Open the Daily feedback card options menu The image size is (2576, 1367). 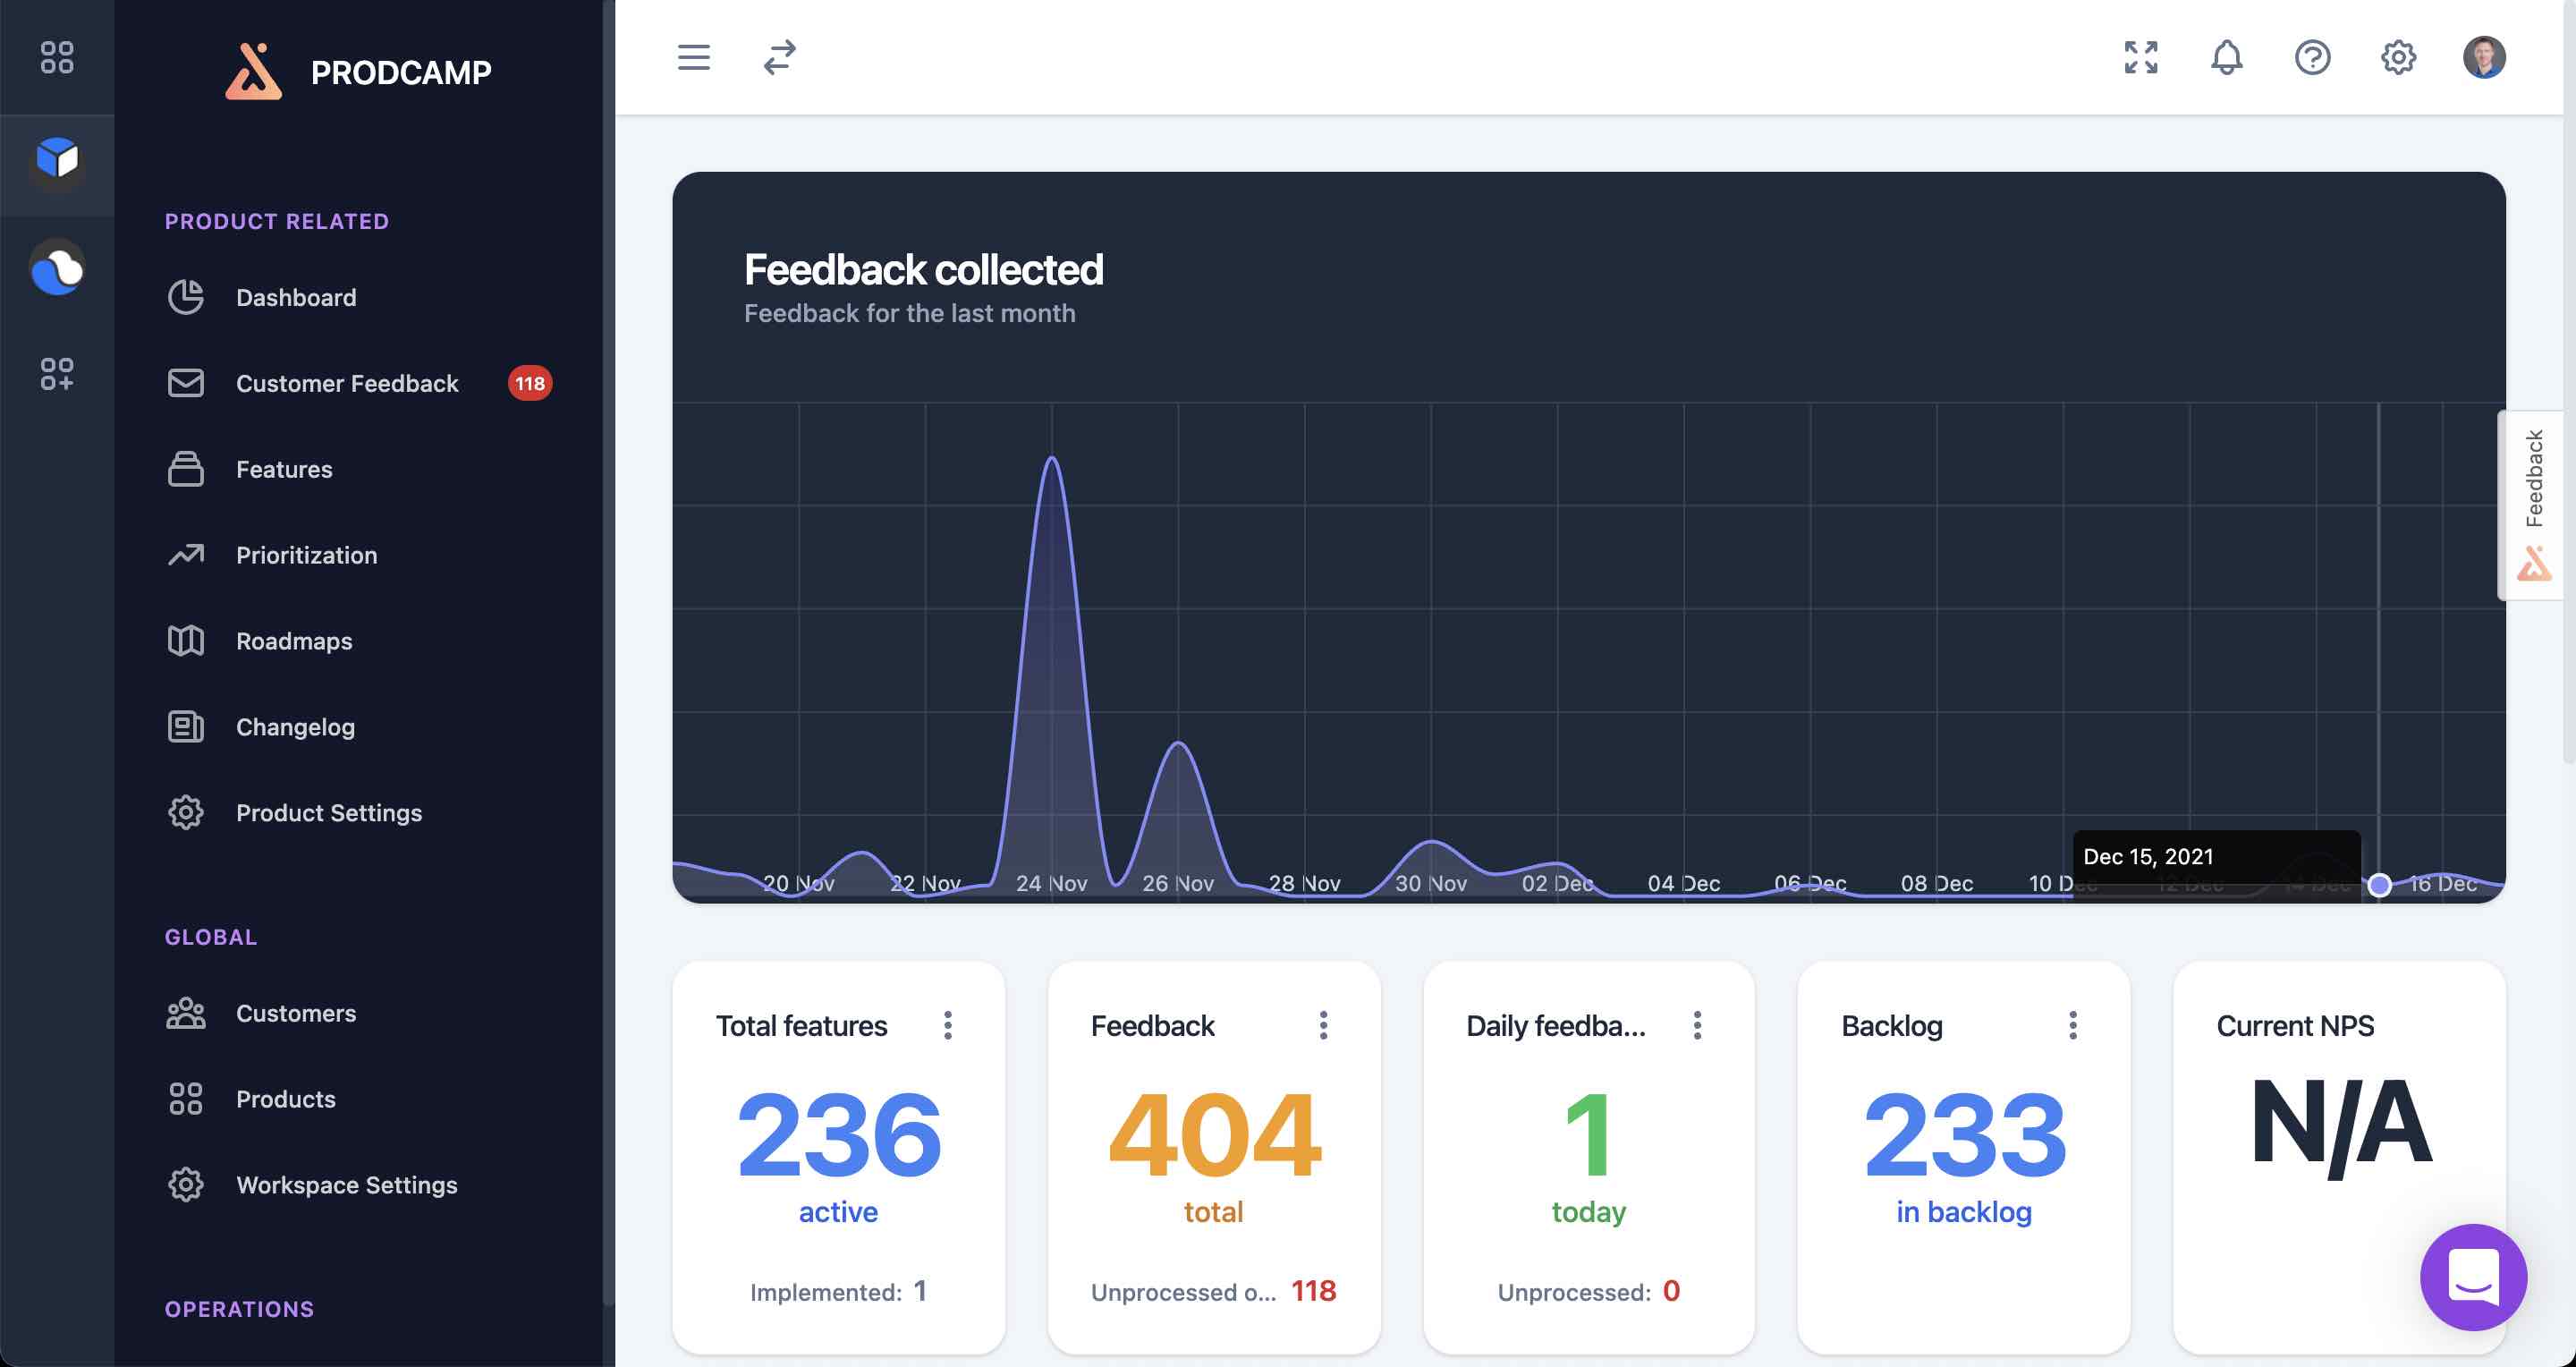[x=1698, y=1026]
